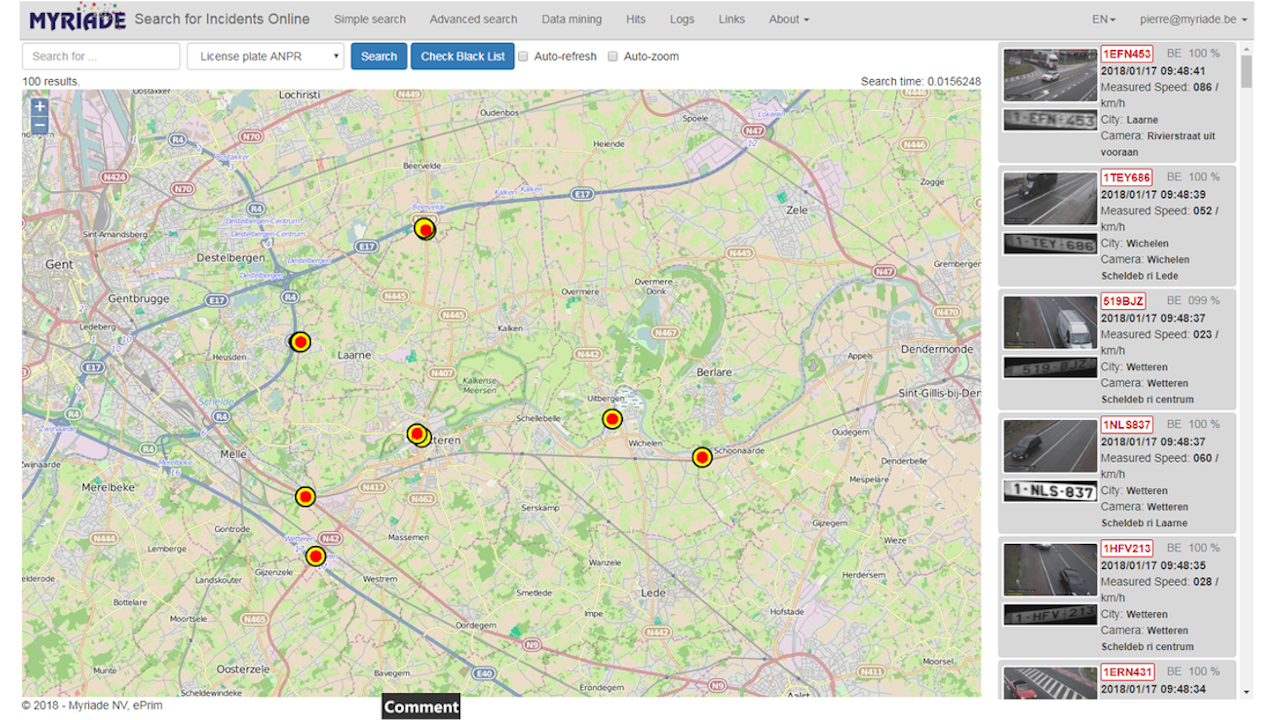Select the marker at Wetteren centre
The width and height of the screenshot is (1280, 720).
tap(418, 434)
